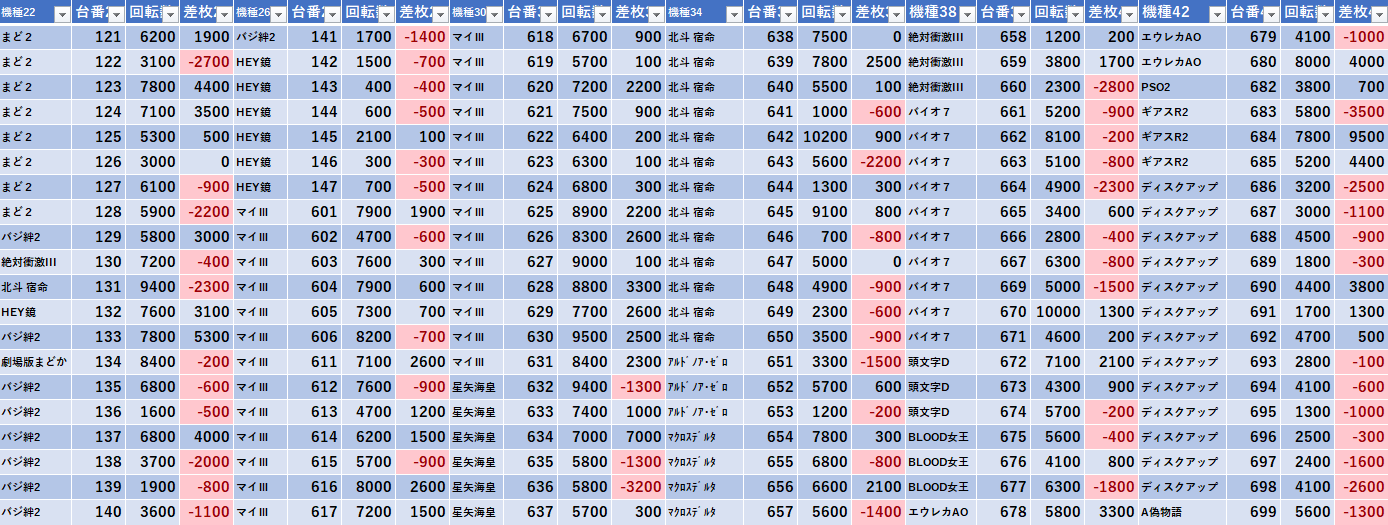The image size is (1388, 525).
Task: Select the 3300 difference cell for unit 678
Action: pos(1112,512)
